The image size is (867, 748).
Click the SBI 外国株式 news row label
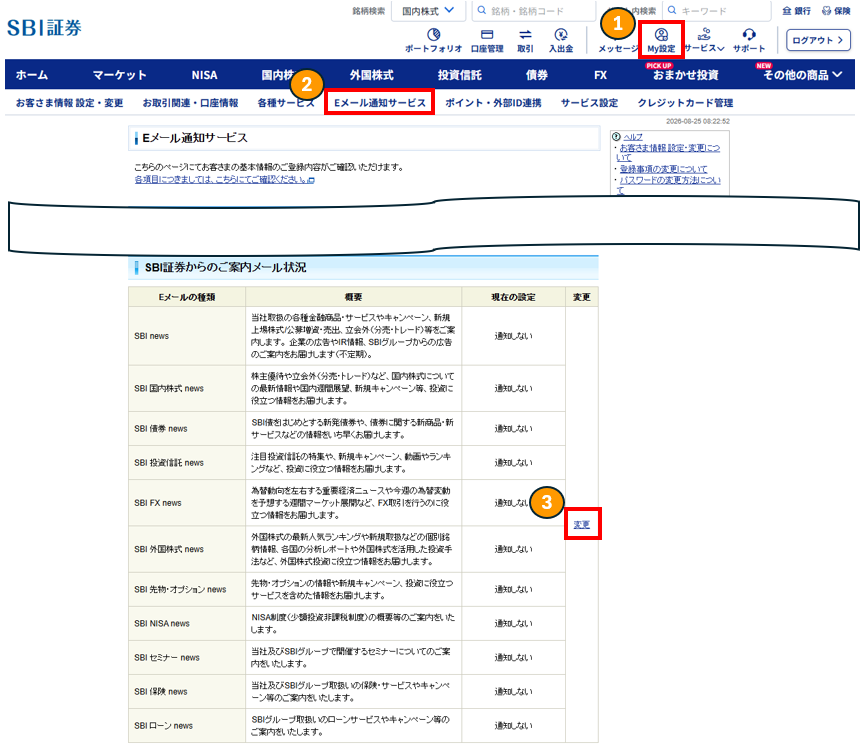pyautogui.click(x=169, y=549)
